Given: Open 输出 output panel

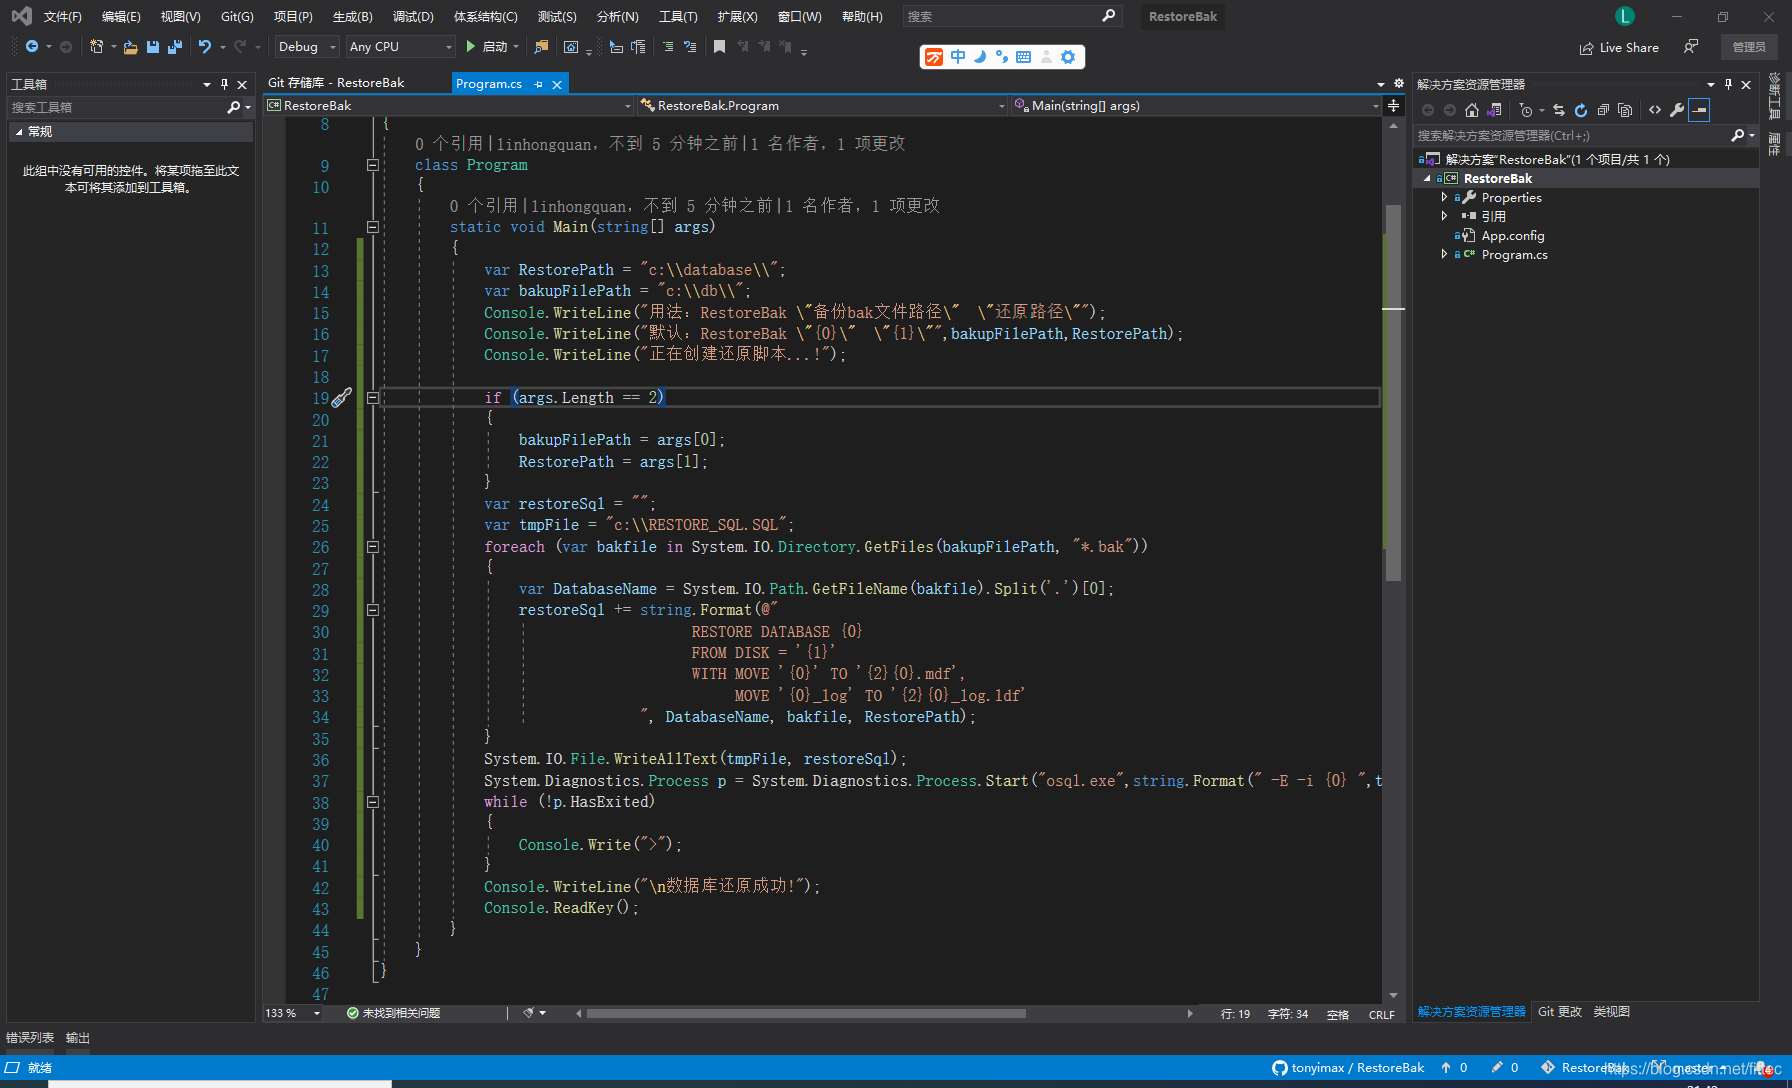Looking at the screenshot, I should coord(78,1038).
